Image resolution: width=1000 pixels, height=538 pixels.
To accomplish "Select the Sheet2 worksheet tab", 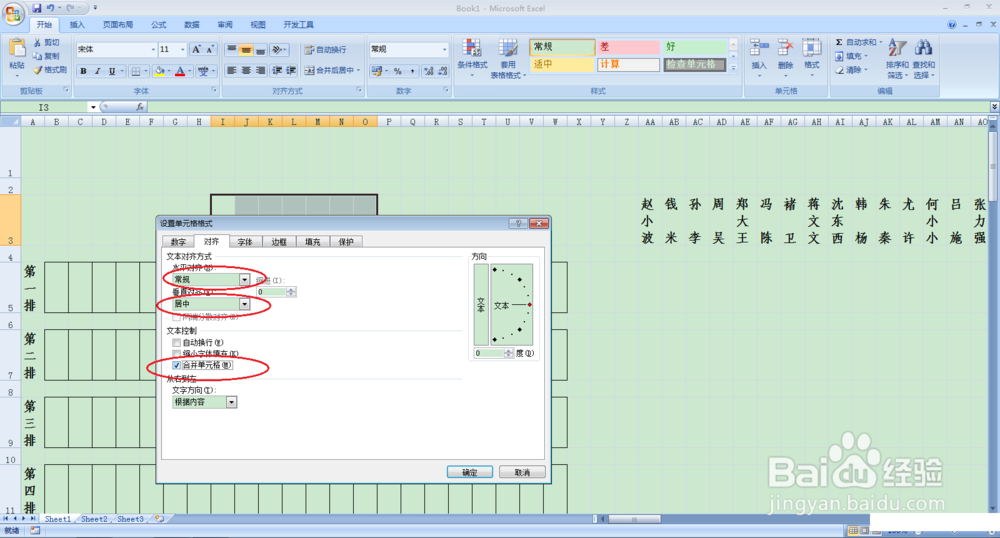I will coord(94,519).
